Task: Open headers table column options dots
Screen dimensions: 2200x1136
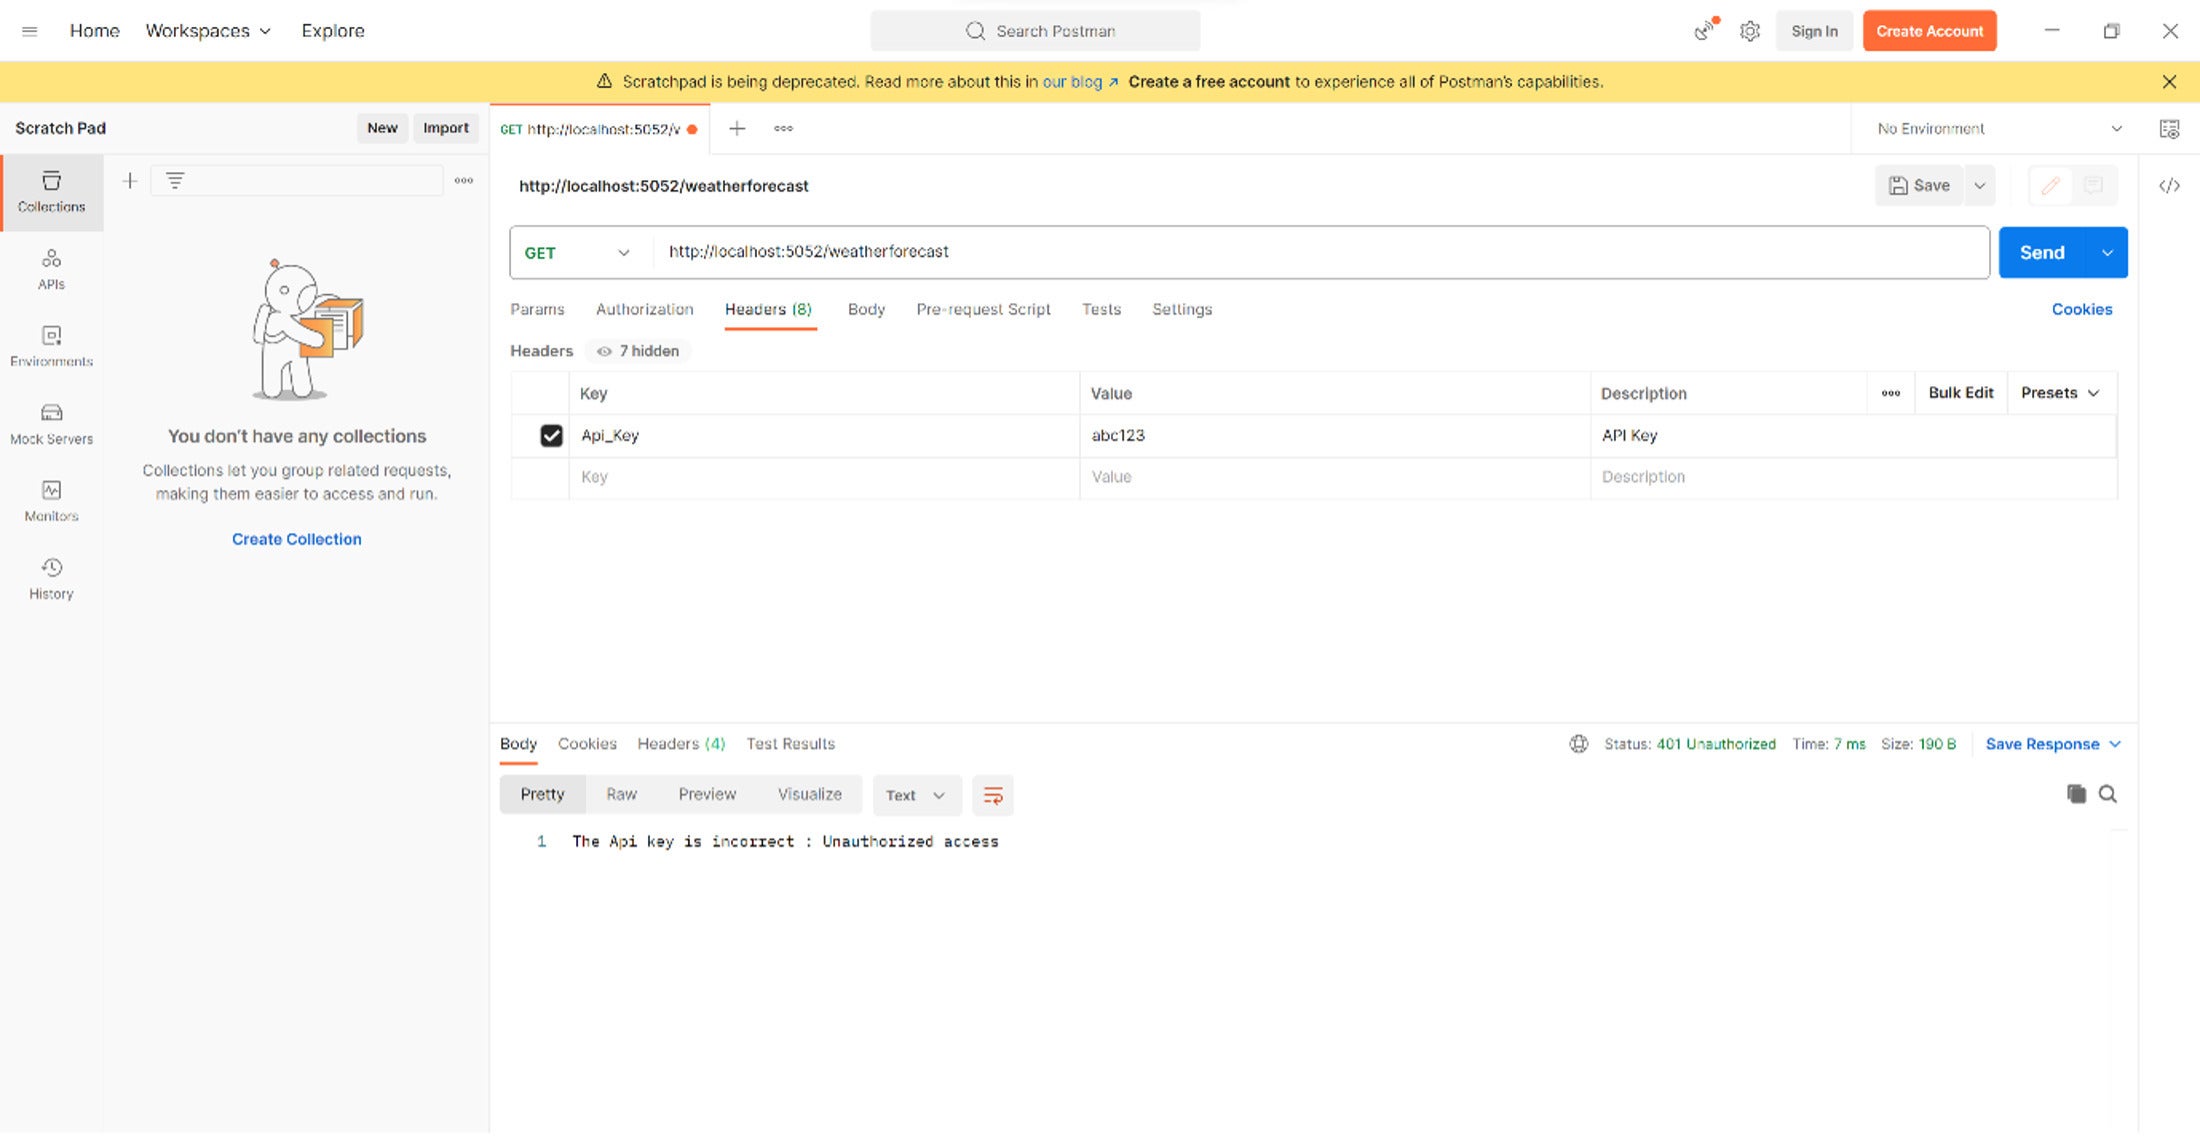Action: pyautogui.click(x=1891, y=393)
